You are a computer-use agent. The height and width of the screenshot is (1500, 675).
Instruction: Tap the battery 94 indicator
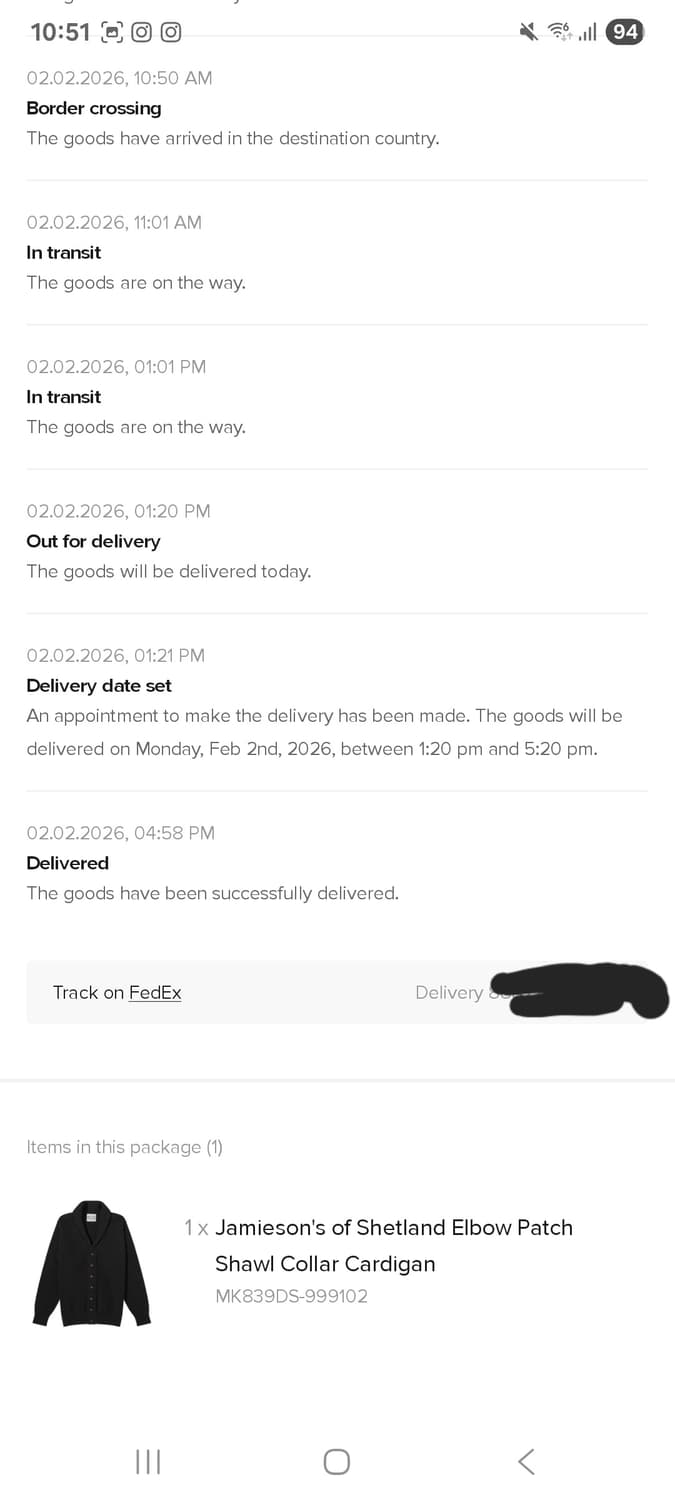[625, 32]
